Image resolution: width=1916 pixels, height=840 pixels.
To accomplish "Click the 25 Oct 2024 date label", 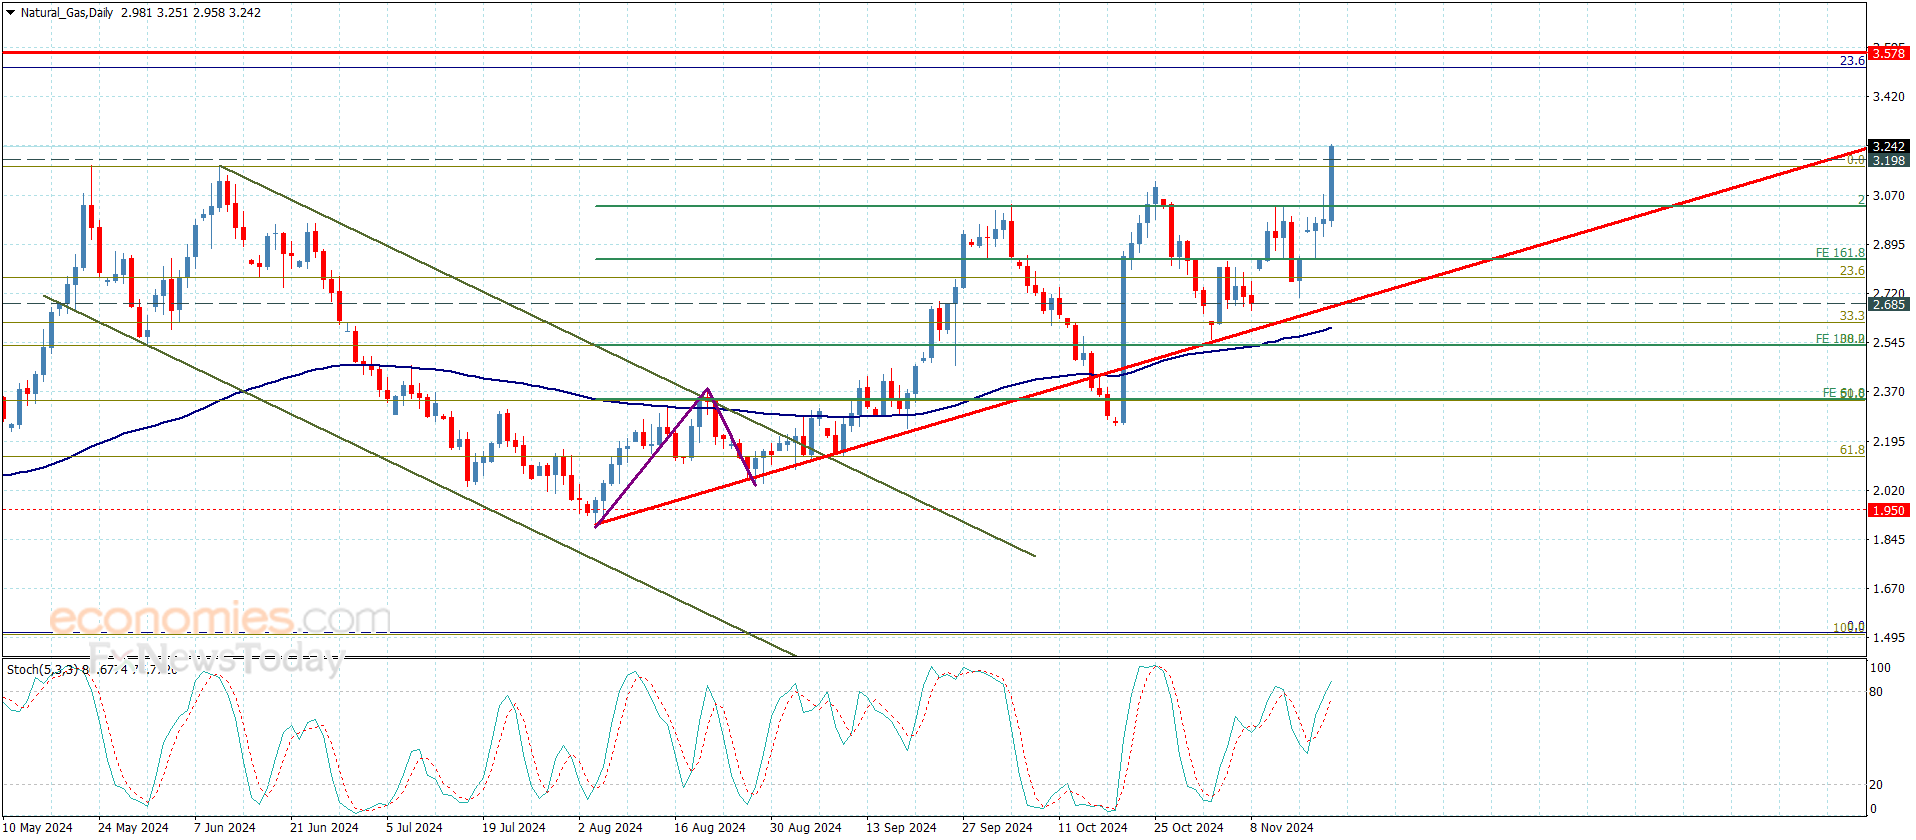I will [1188, 827].
